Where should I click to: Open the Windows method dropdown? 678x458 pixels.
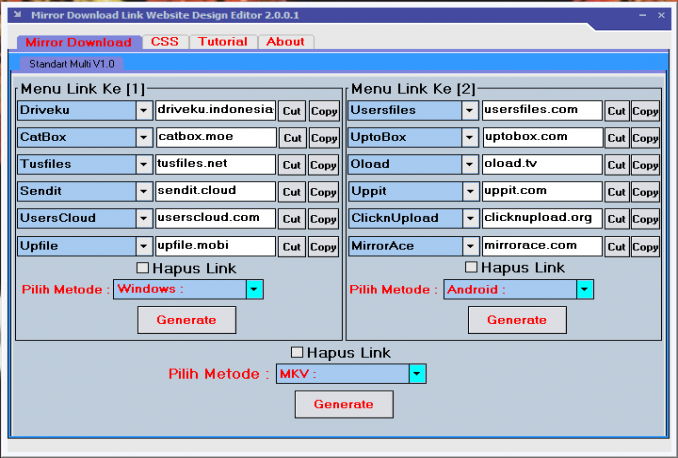[254, 289]
